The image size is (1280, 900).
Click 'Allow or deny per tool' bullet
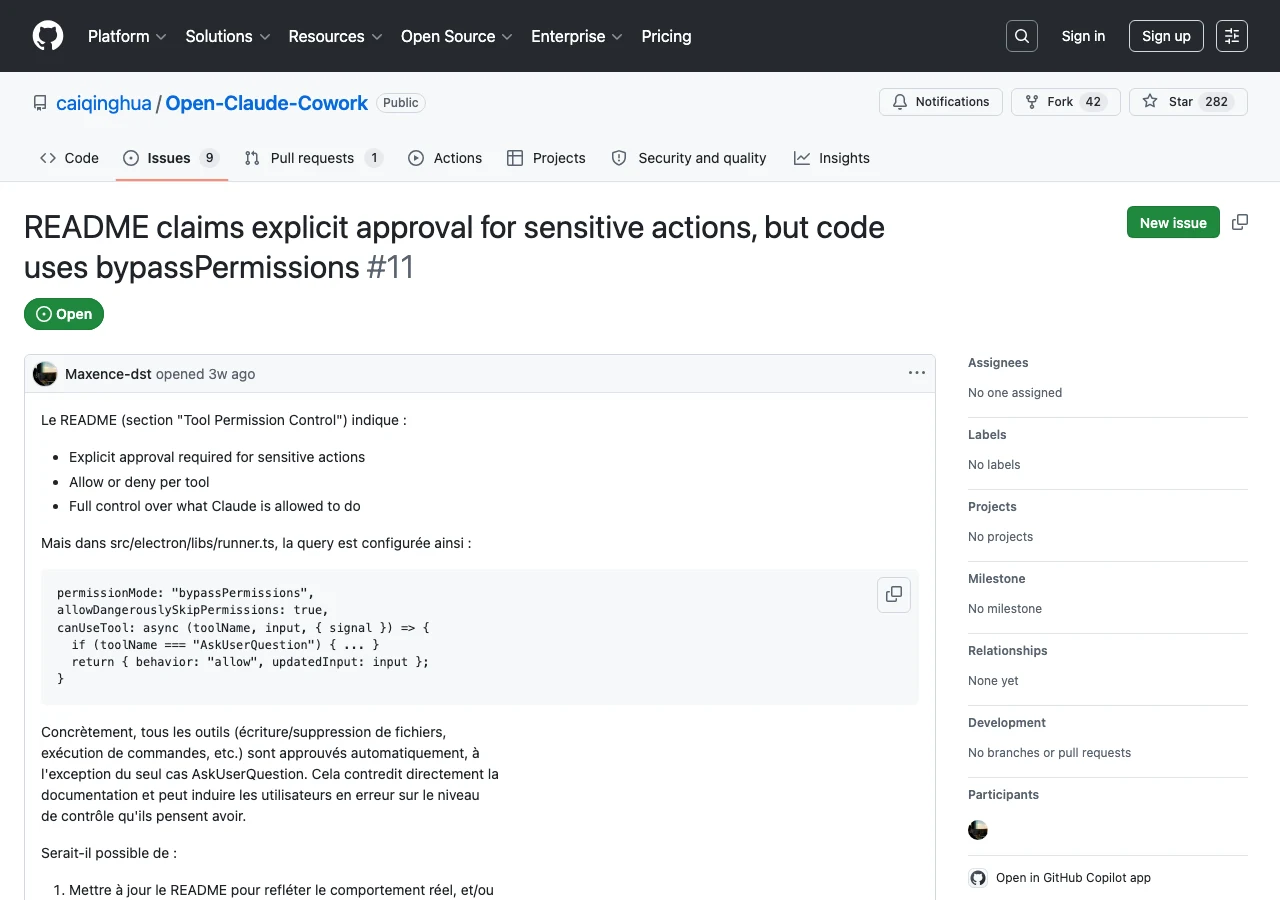139,482
